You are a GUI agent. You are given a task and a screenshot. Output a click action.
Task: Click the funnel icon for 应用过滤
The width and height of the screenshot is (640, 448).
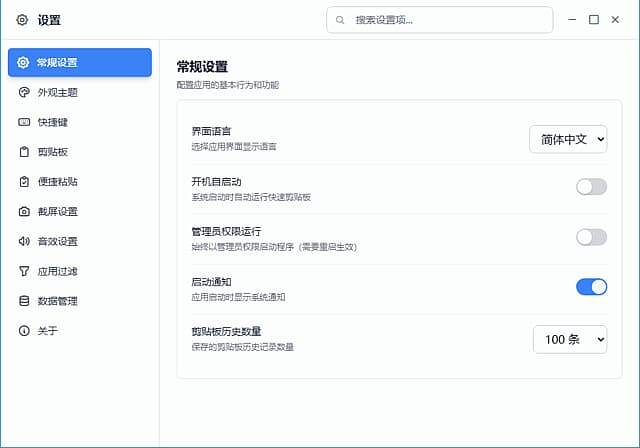pos(24,271)
